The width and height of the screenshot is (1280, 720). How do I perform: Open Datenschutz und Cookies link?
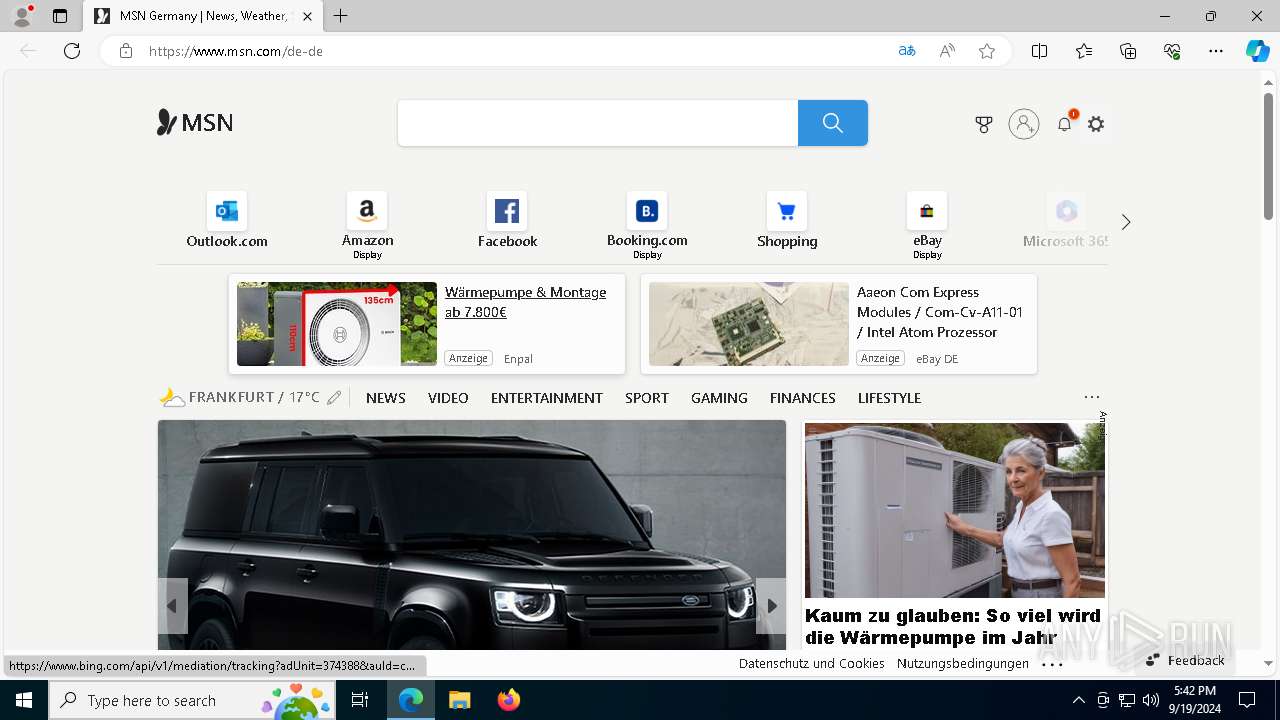pyautogui.click(x=811, y=663)
